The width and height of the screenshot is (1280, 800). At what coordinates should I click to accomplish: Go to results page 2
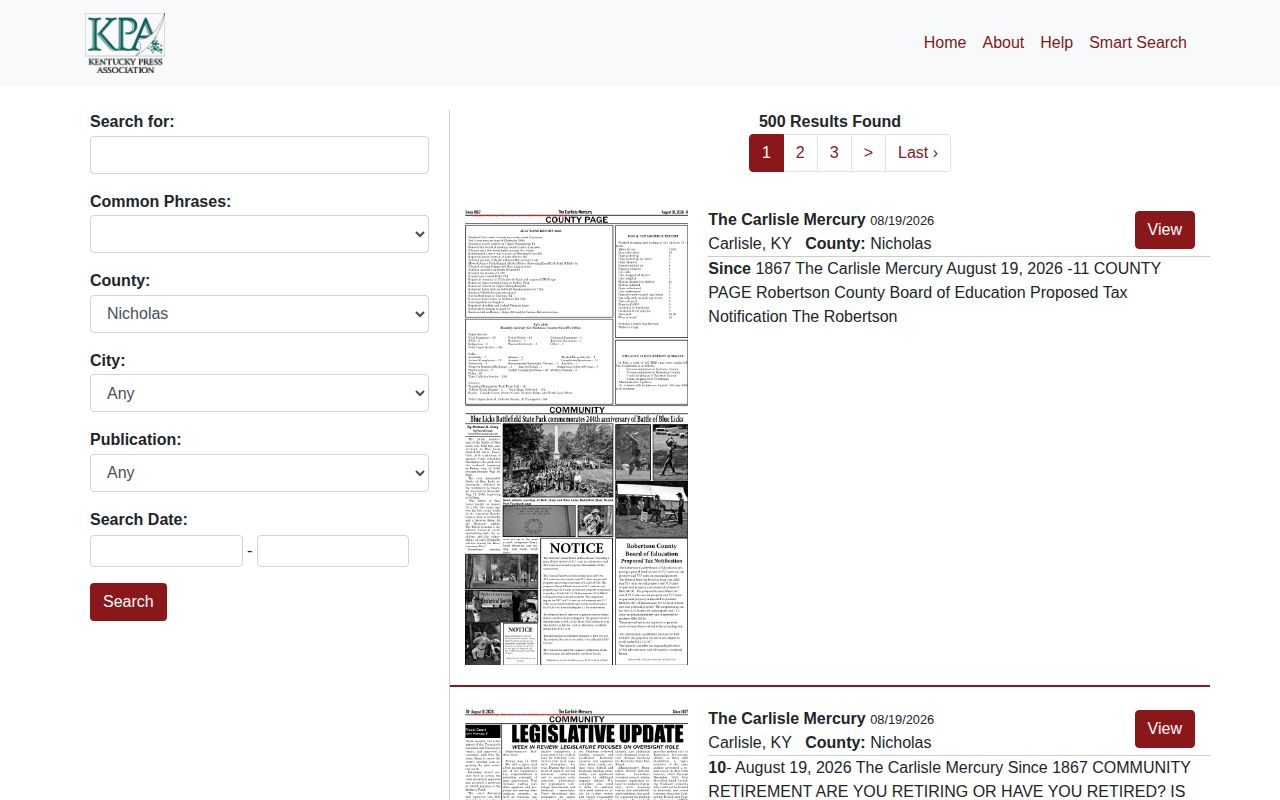800,153
